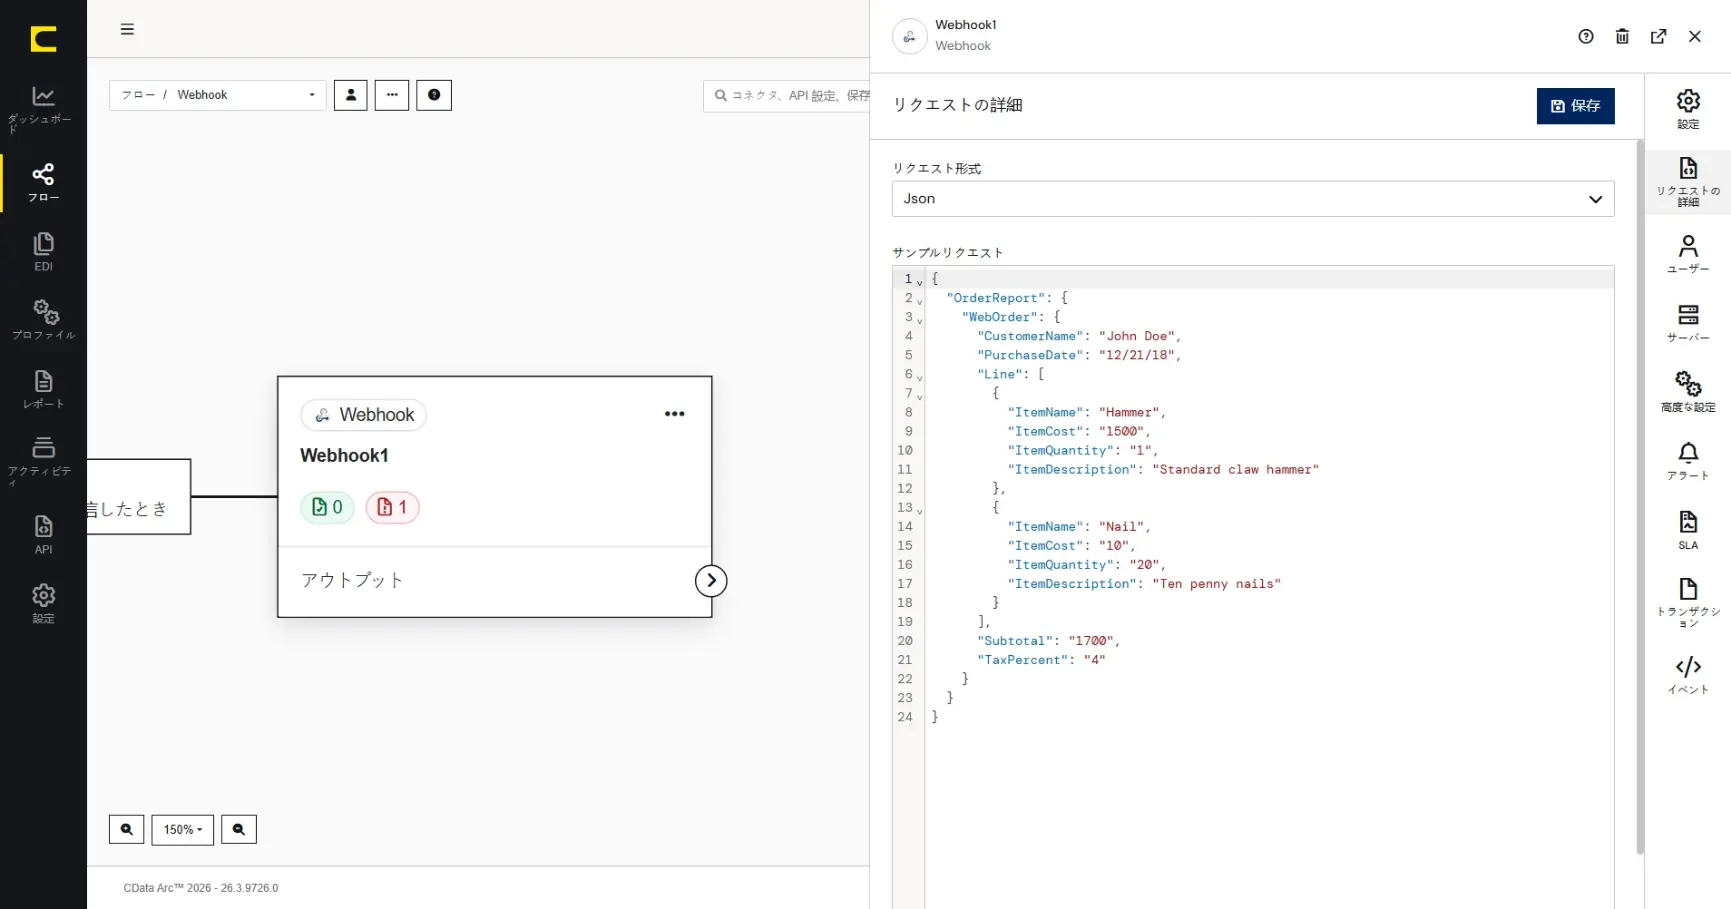Open the sidebar Settings gear
The width and height of the screenshot is (1731, 909).
(43, 603)
